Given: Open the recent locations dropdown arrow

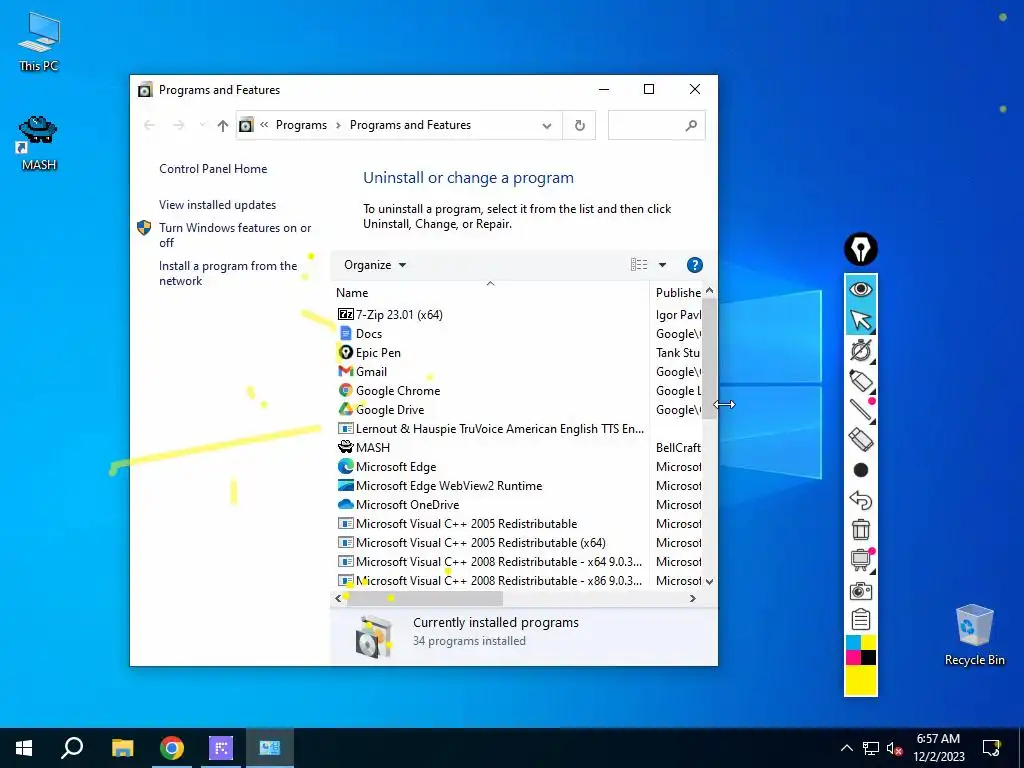Looking at the screenshot, I should click(202, 125).
